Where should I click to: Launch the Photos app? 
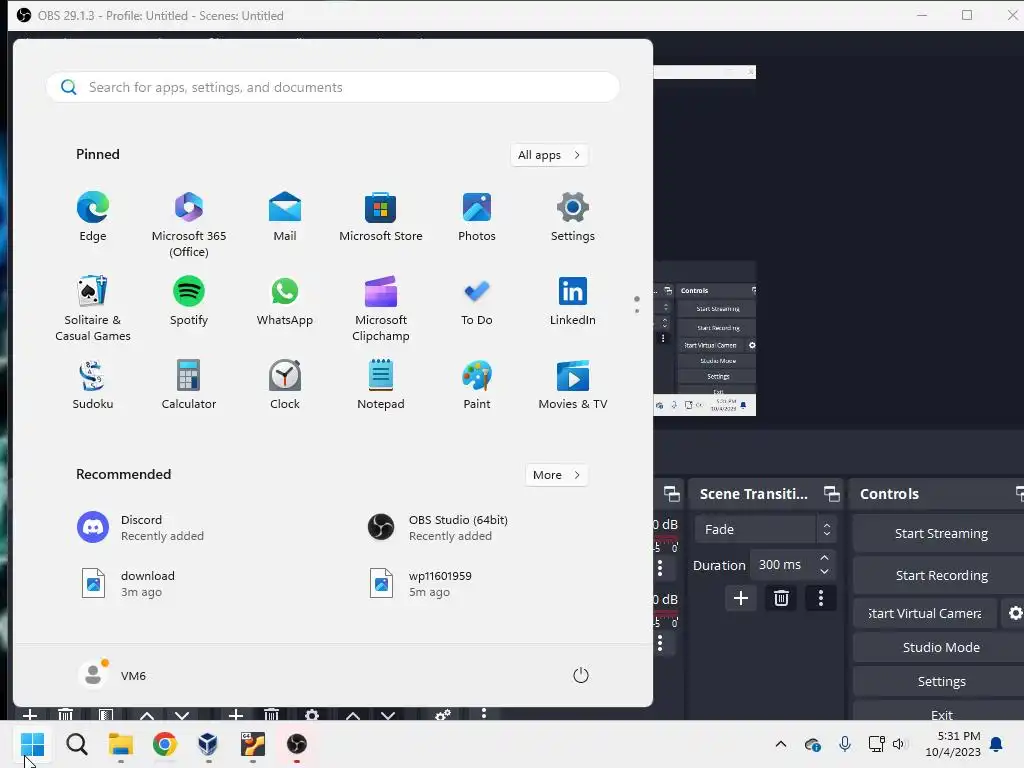click(x=477, y=217)
